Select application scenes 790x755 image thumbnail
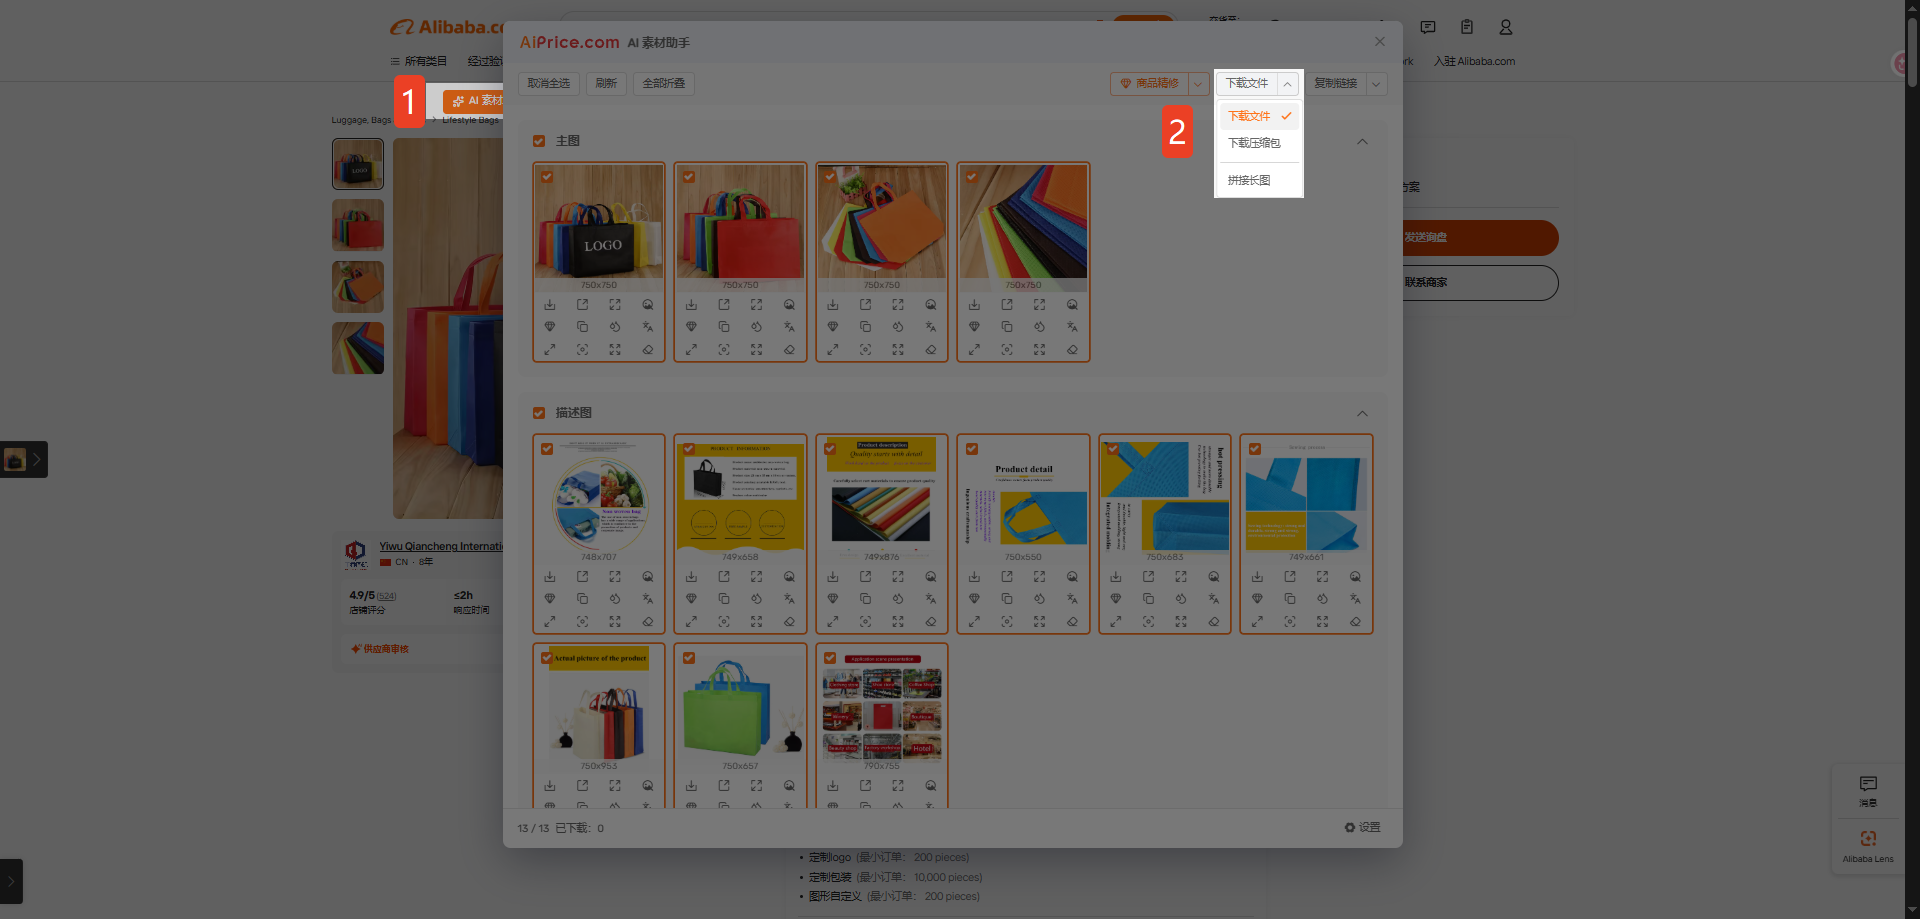This screenshot has width=1920, height=919. coord(882,710)
